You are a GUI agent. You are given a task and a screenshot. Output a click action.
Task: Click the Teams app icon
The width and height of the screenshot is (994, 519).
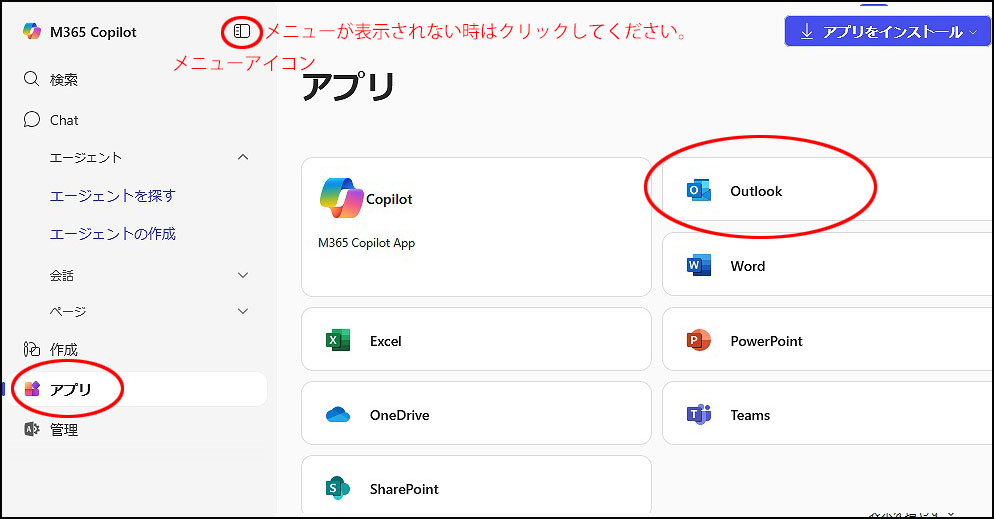click(699, 414)
